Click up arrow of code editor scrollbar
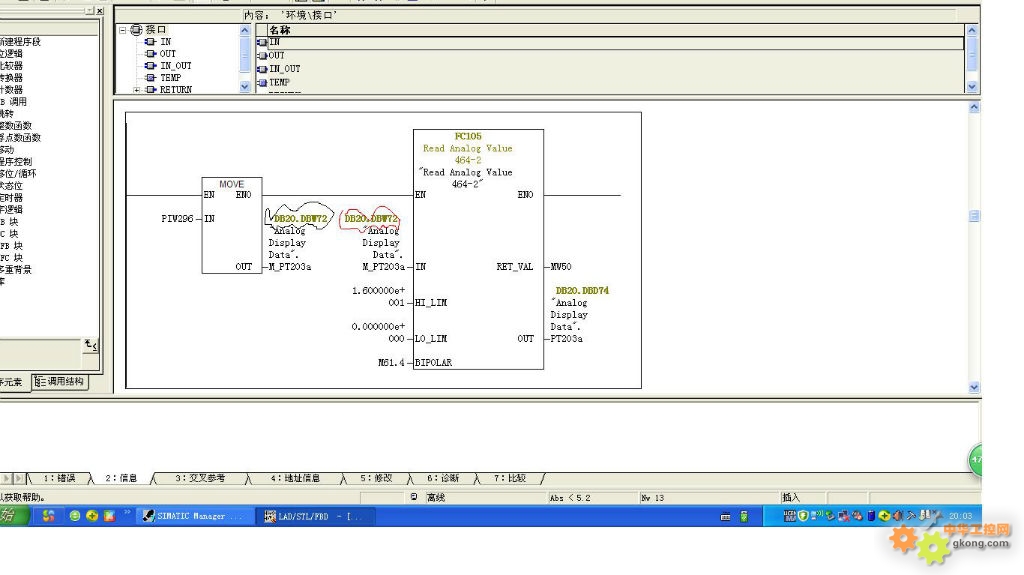Image resolution: width=1024 pixels, height=575 pixels. point(974,107)
